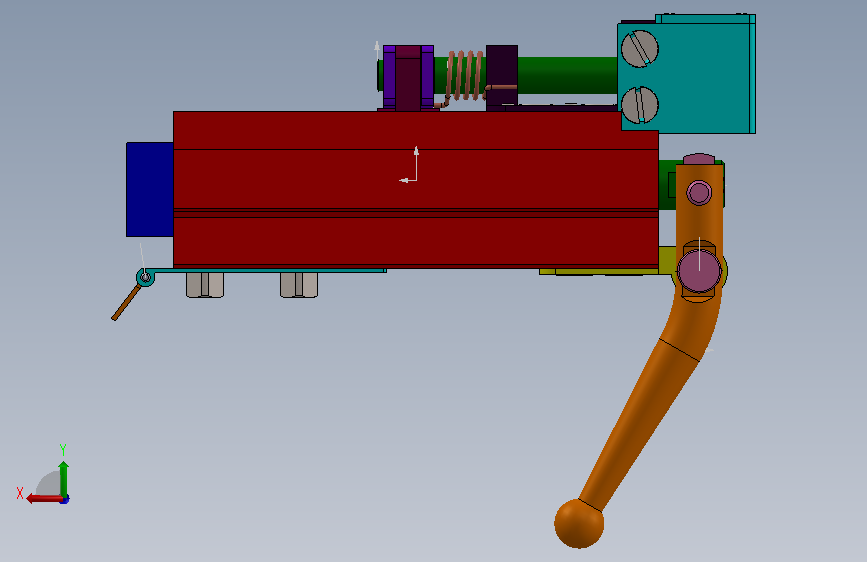Select the right hex standoff under the body

pos(299,285)
